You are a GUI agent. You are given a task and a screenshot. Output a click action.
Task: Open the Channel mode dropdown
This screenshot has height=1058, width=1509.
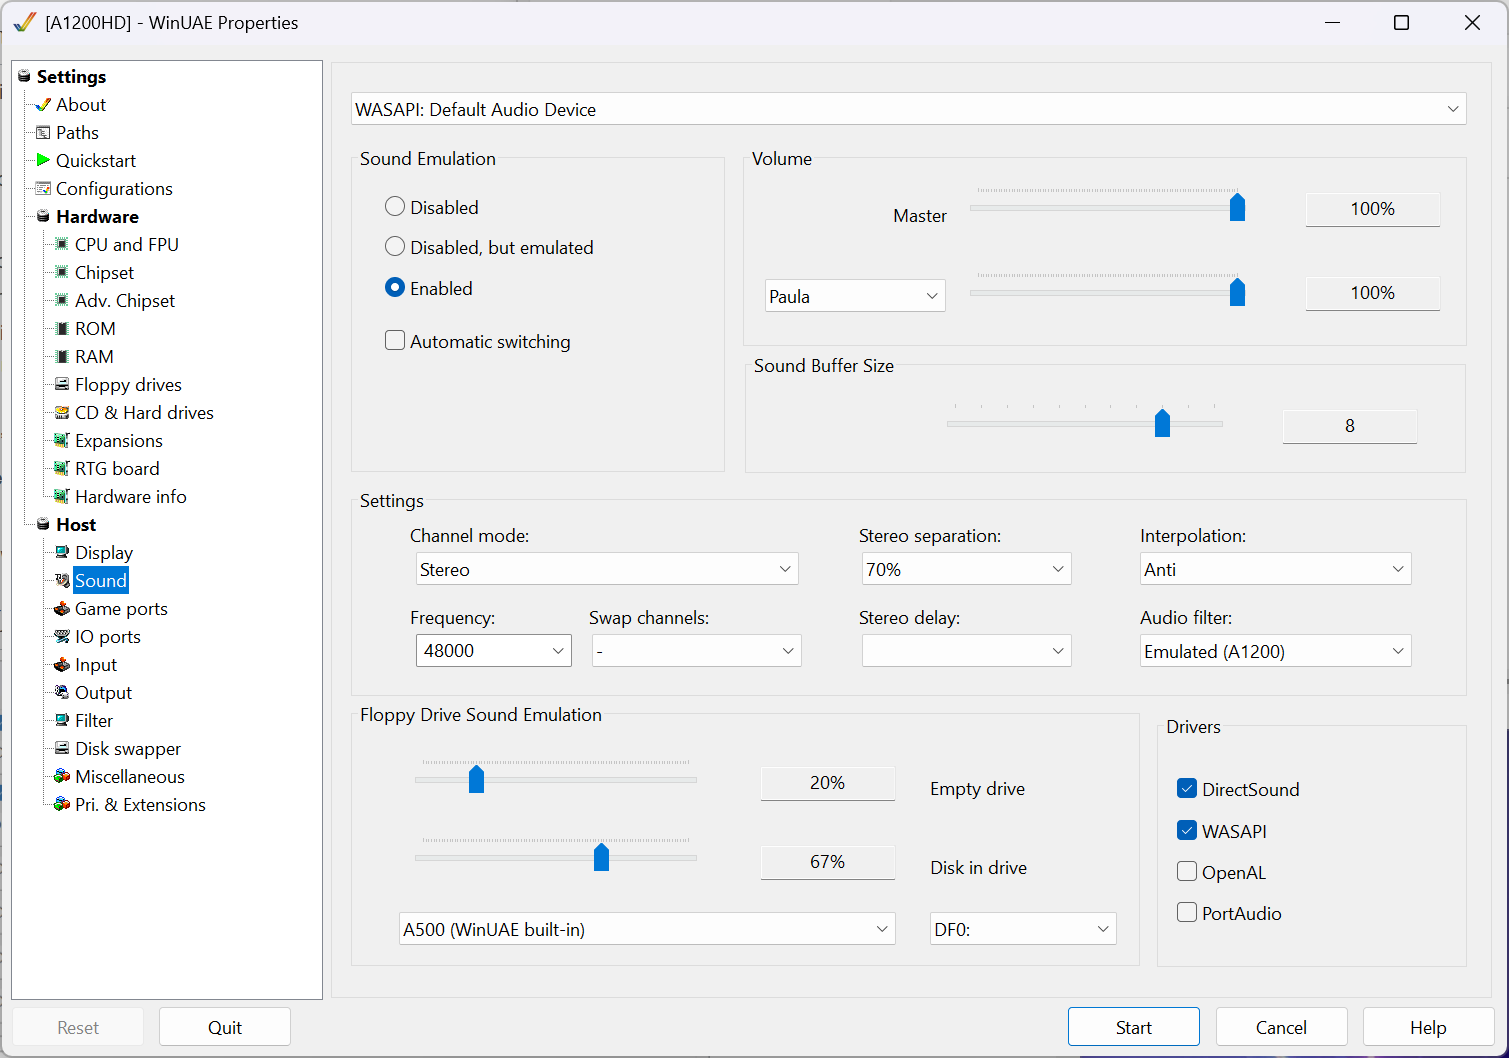606,569
